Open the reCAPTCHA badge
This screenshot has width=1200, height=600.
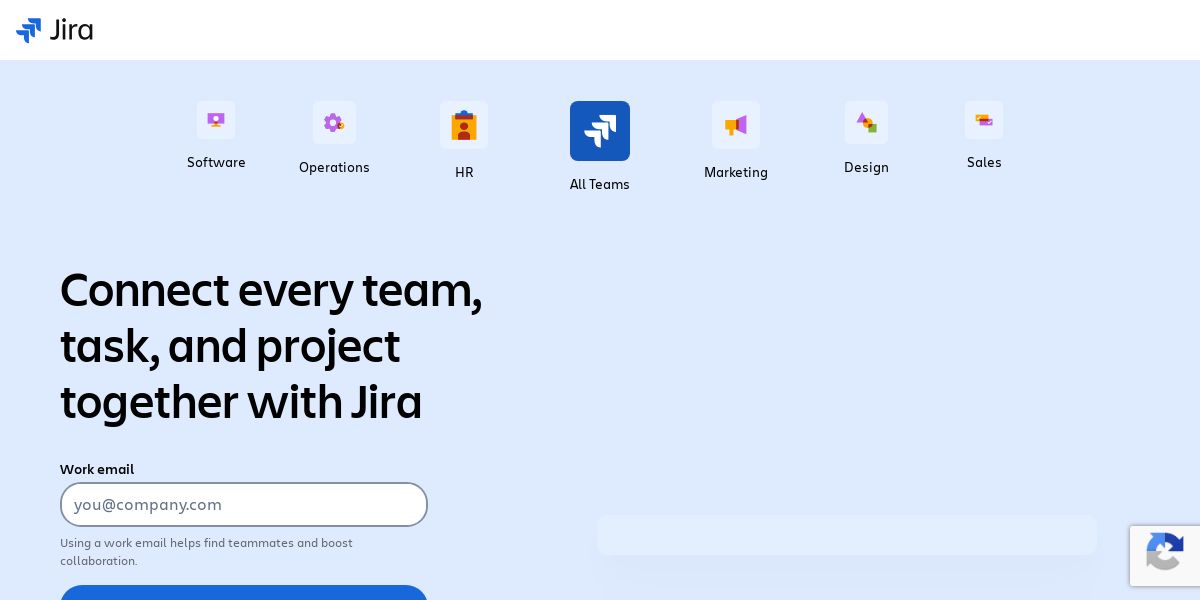click(1165, 555)
